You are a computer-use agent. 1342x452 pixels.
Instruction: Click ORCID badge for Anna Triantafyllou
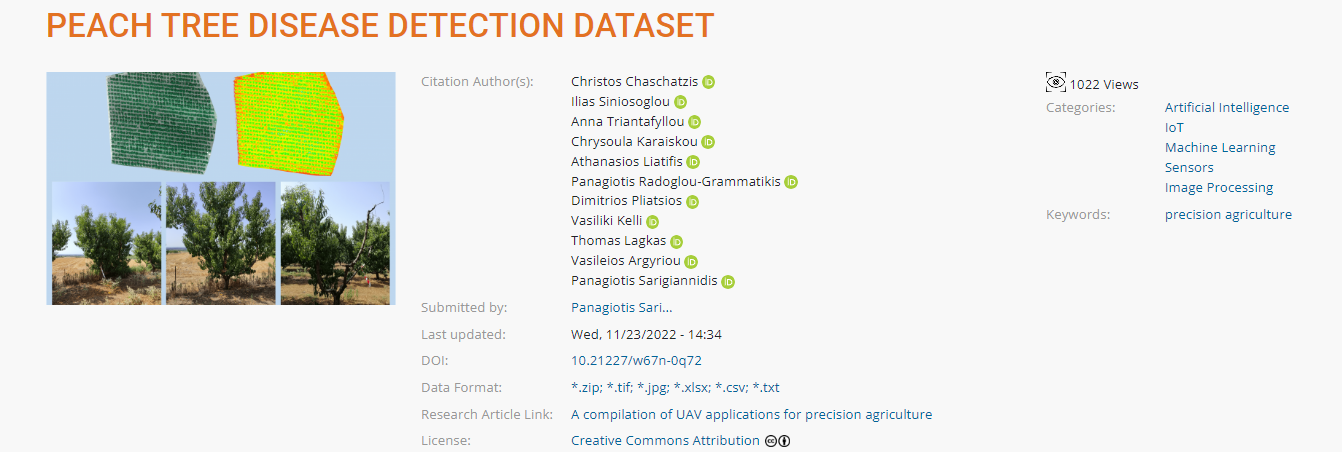(x=695, y=122)
